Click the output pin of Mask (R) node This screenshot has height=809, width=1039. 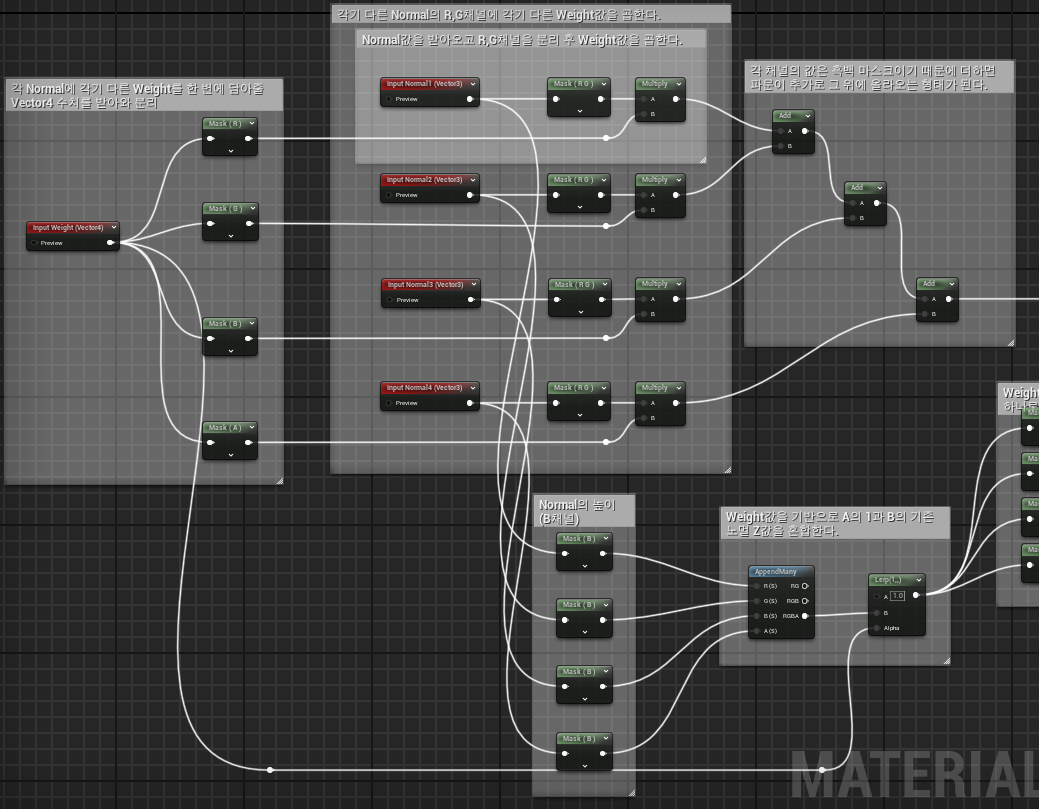coord(248,138)
